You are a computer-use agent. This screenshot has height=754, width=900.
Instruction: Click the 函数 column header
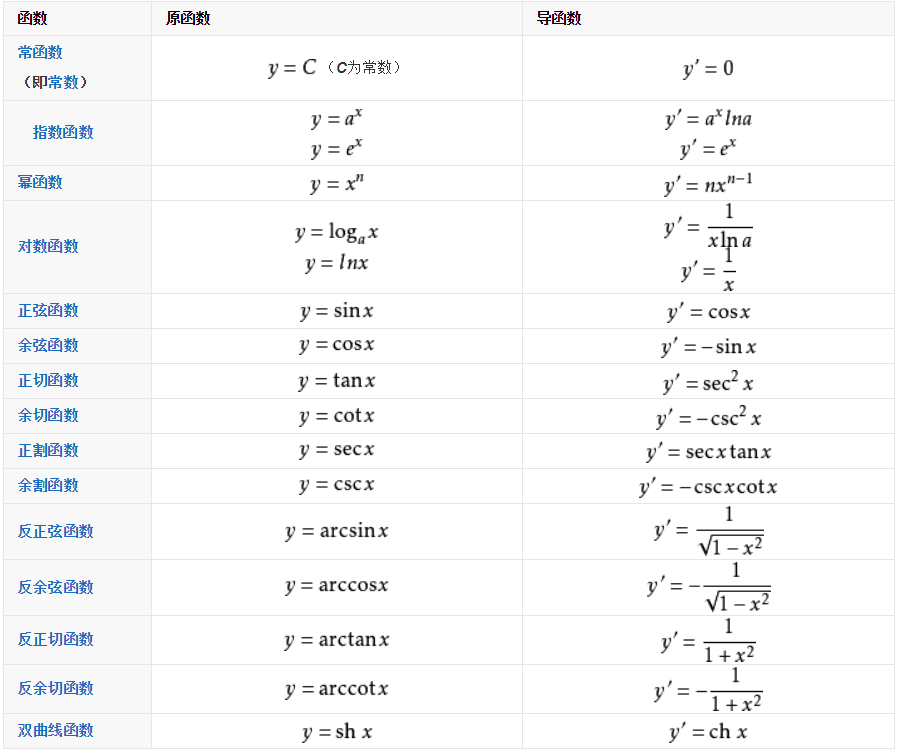(x=32, y=19)
